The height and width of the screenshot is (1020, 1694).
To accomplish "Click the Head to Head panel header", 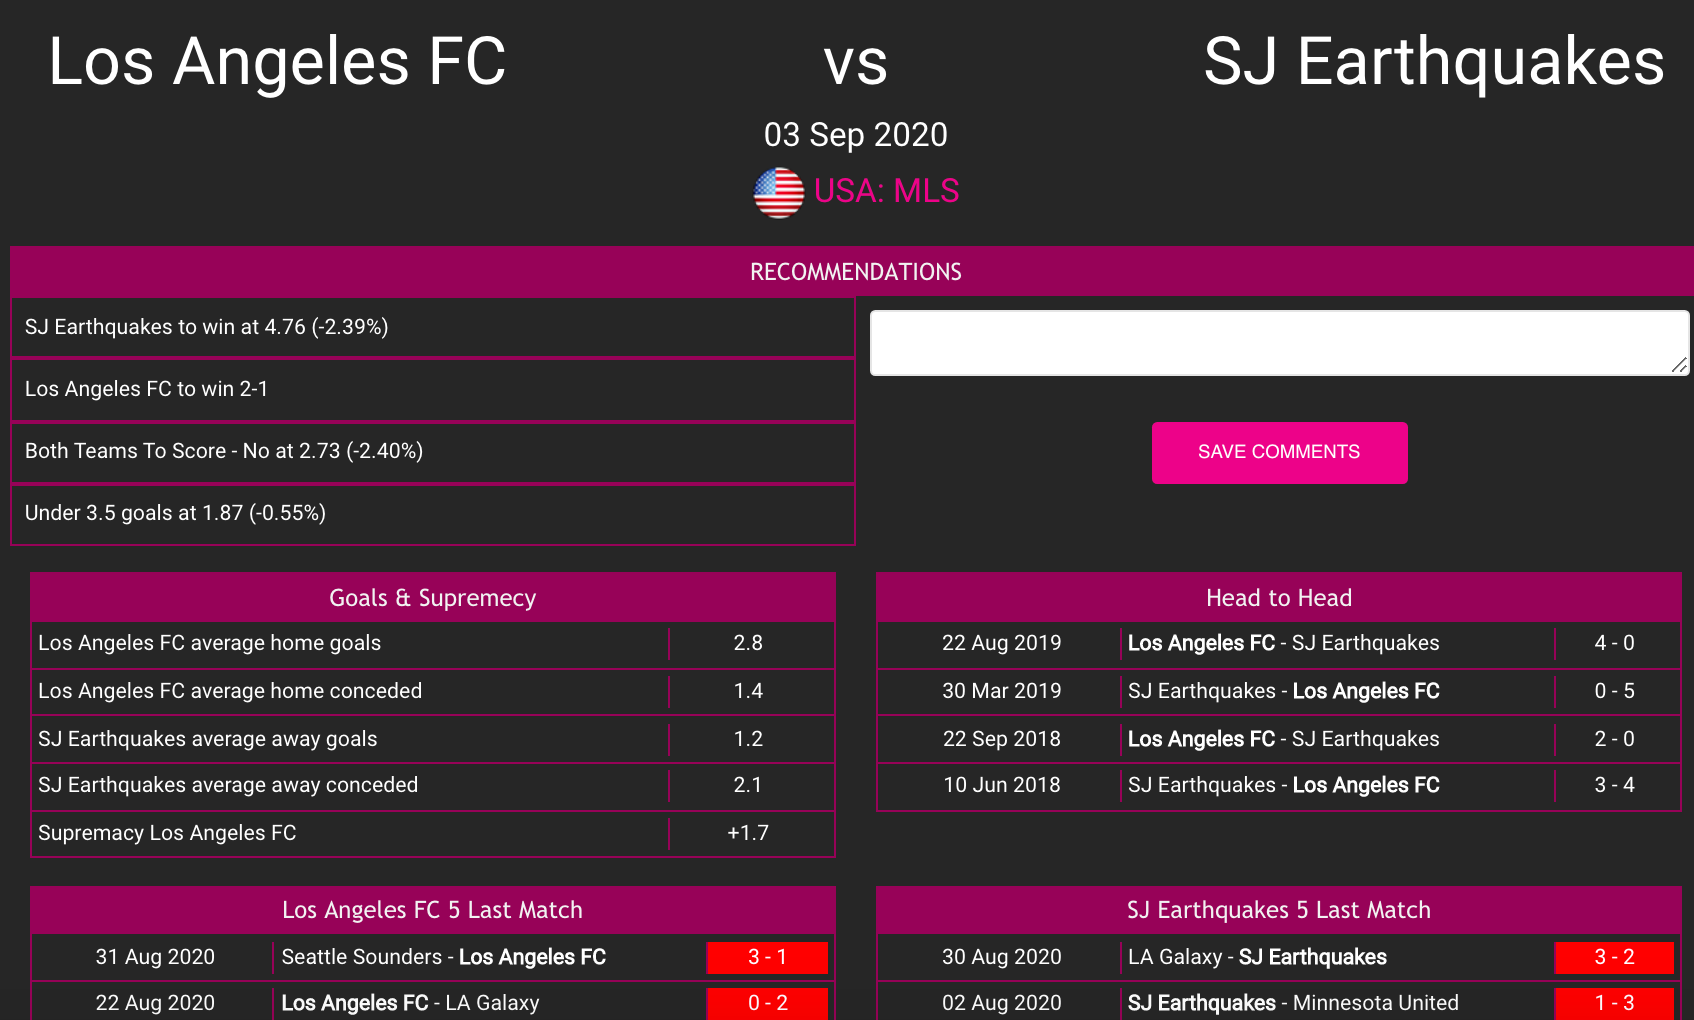I will click(1279, 597).
